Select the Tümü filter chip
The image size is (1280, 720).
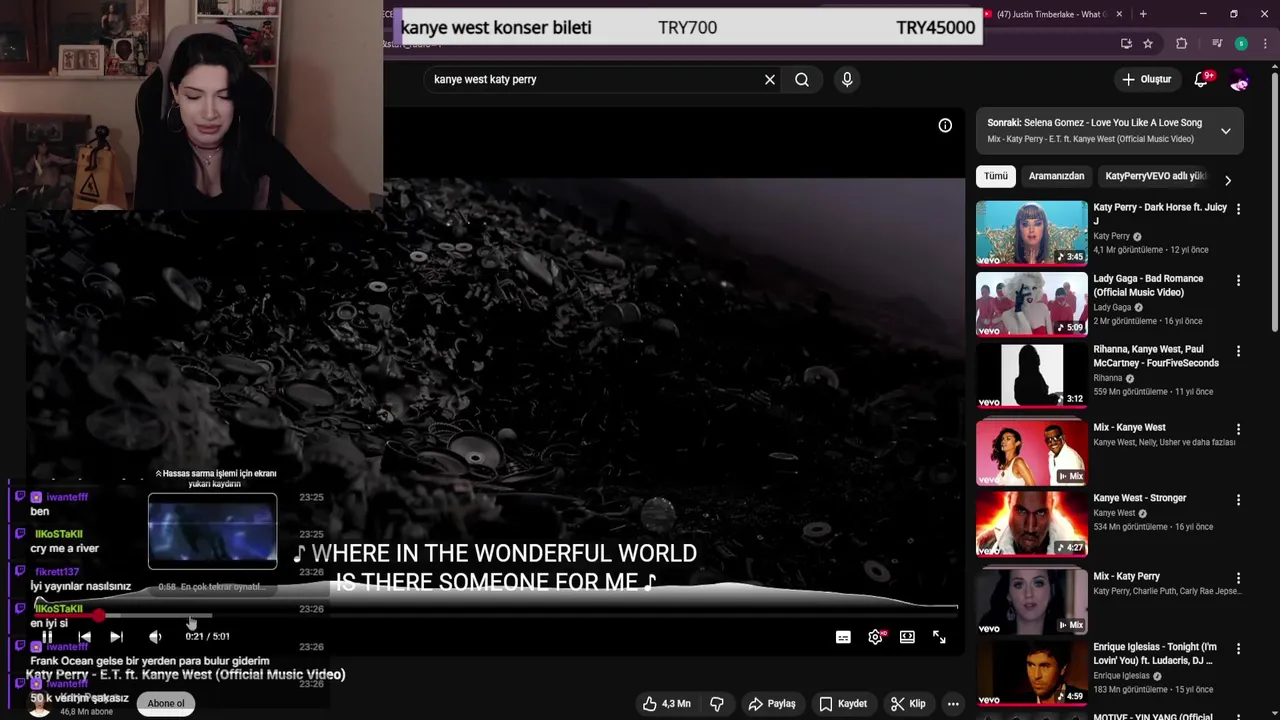(x=996, y=176)
